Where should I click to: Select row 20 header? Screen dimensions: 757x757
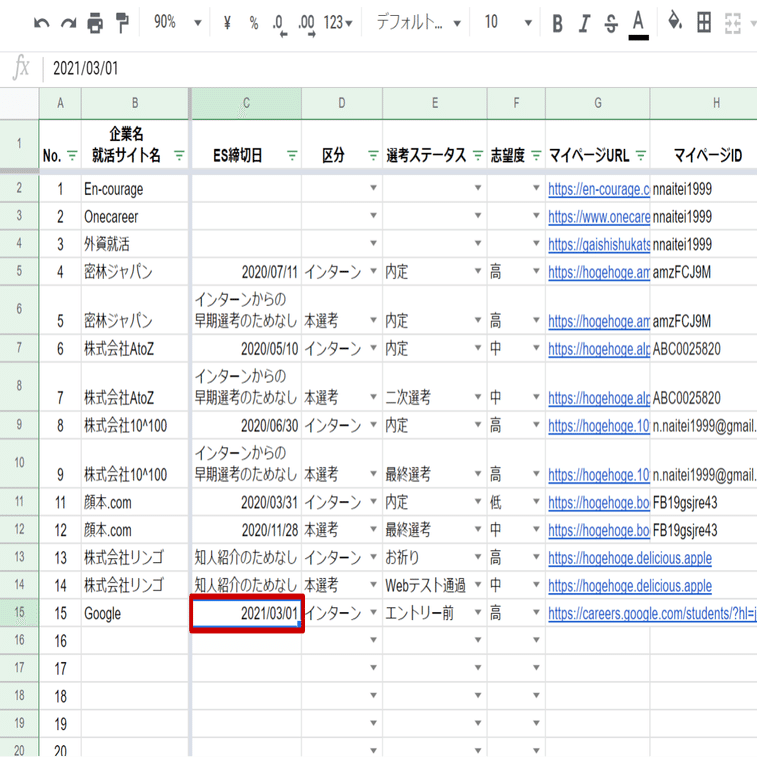pyautogui.click(x=19, y=747)
